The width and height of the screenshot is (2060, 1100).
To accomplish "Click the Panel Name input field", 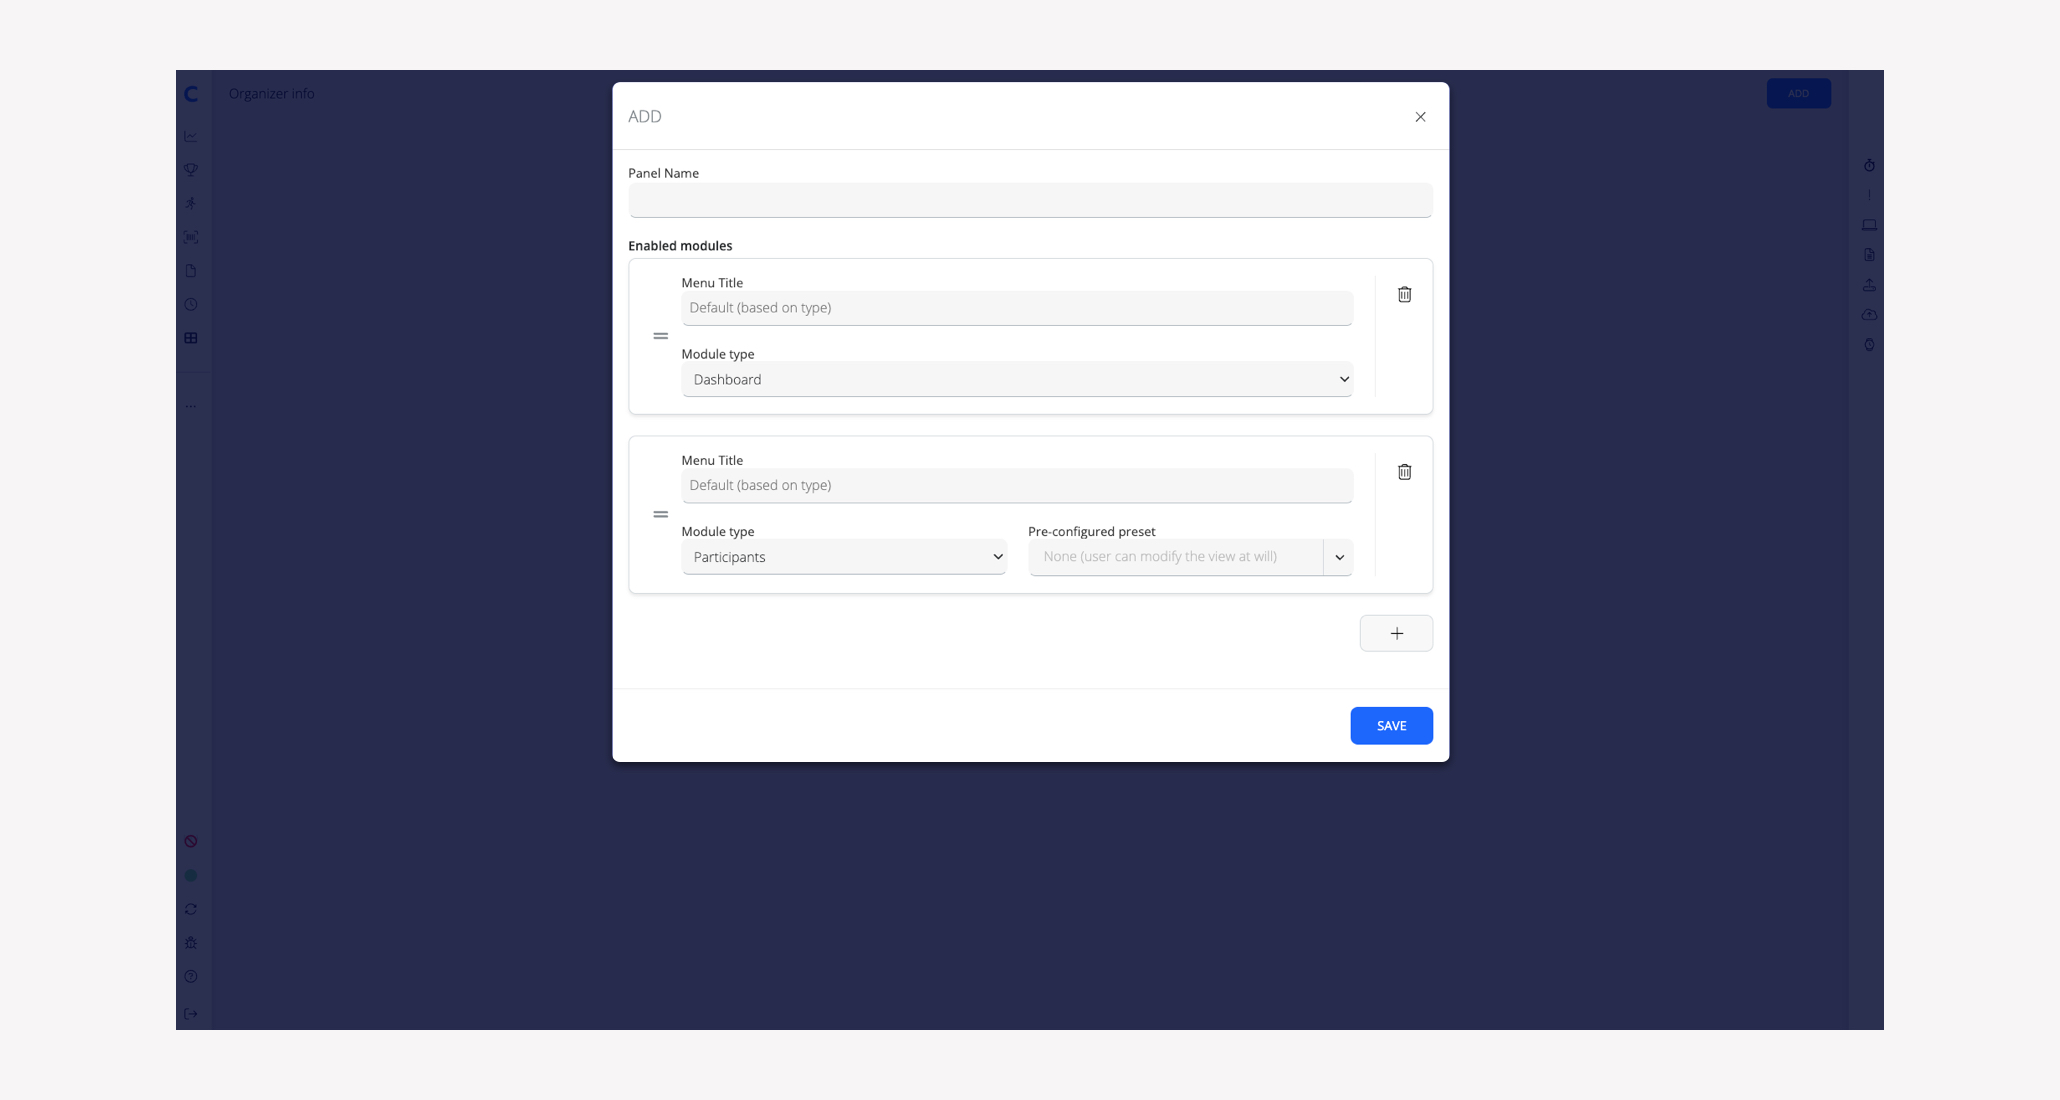I will click(1030, 201).
